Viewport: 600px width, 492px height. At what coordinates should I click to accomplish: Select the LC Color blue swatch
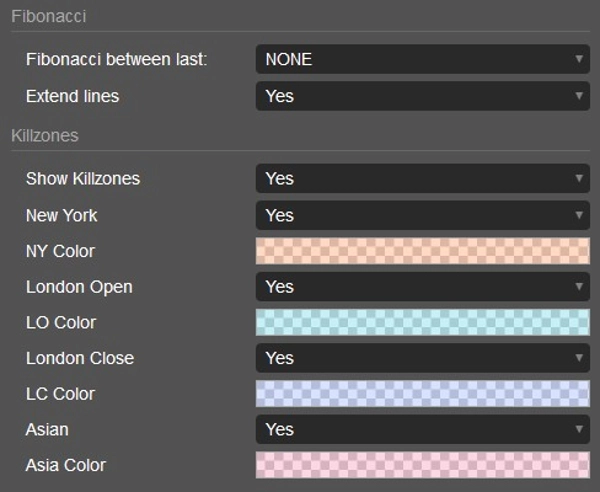point(422,394)
